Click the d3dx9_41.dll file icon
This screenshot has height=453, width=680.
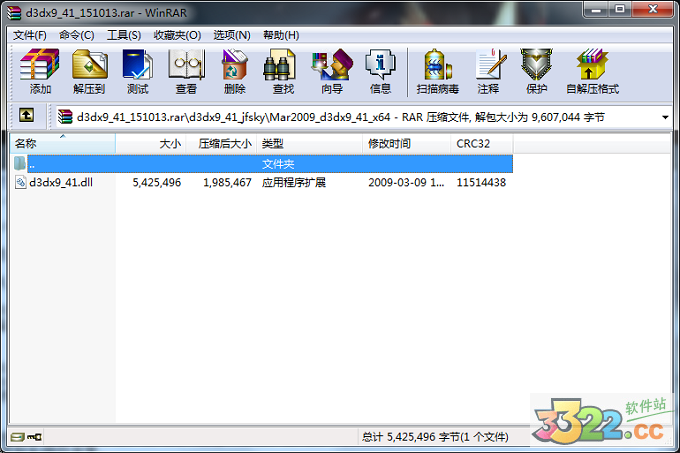(x=20, y=182)
